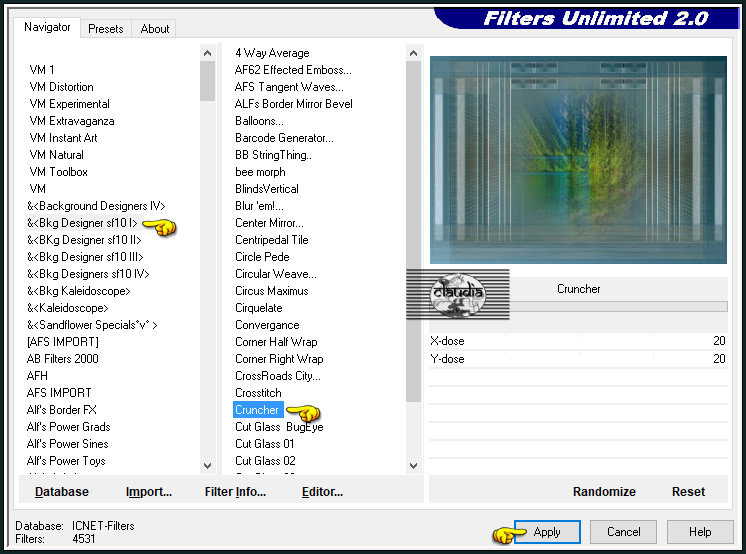Select &<Background Designers IV> category

pos(96,206)
